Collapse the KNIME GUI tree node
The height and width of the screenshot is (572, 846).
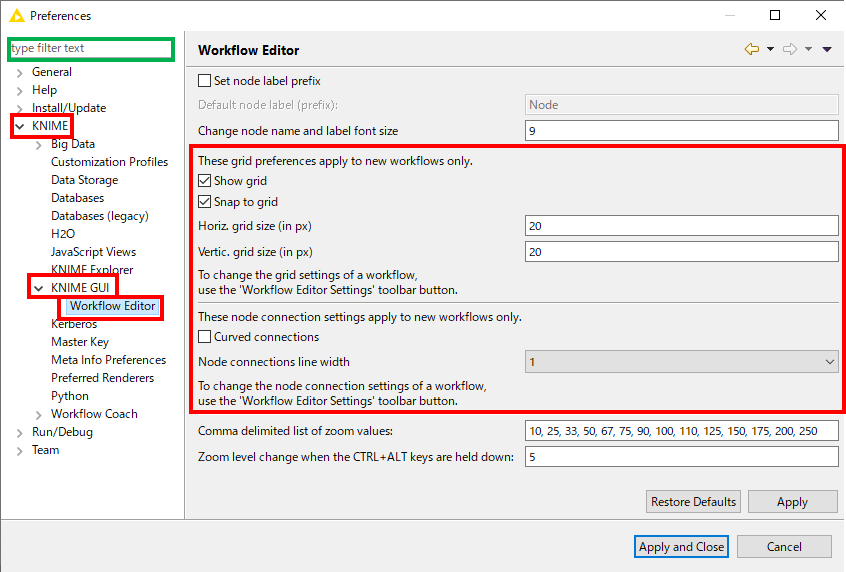point(39,288)
